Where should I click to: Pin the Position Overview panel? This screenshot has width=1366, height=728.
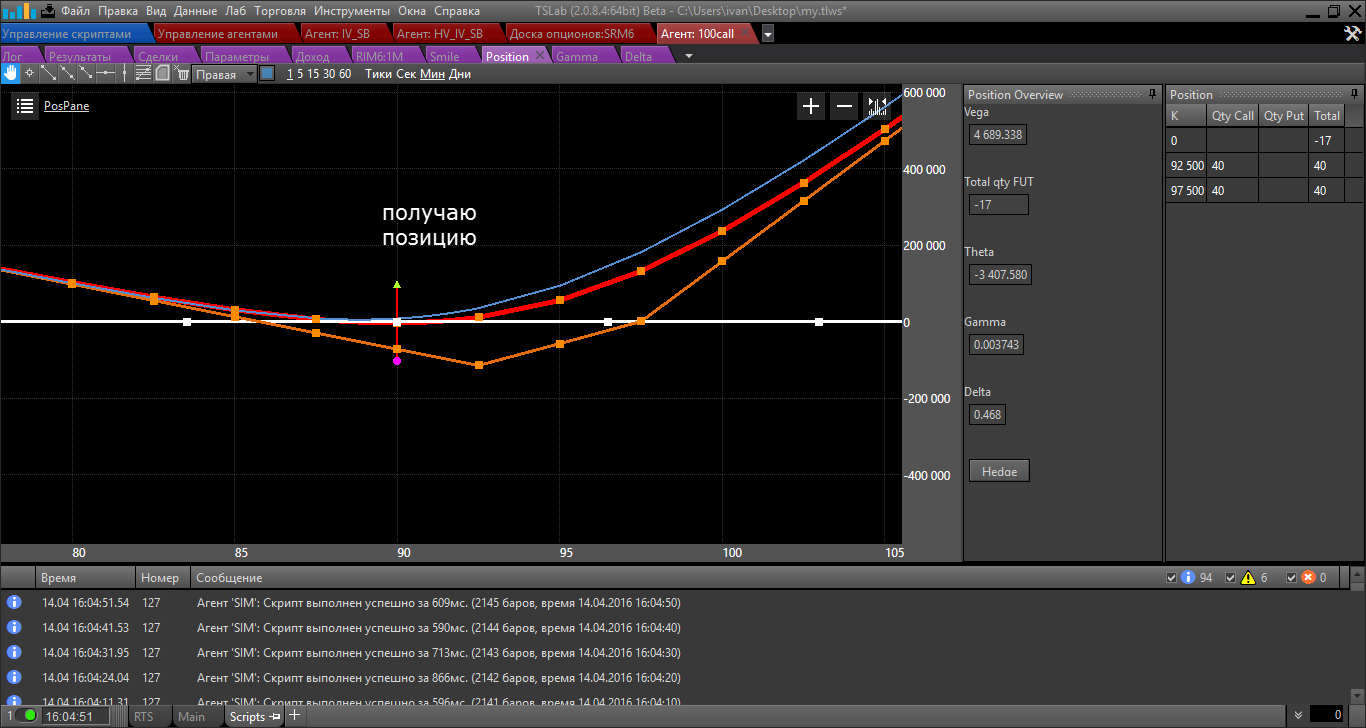click(x=1152, y=94)
